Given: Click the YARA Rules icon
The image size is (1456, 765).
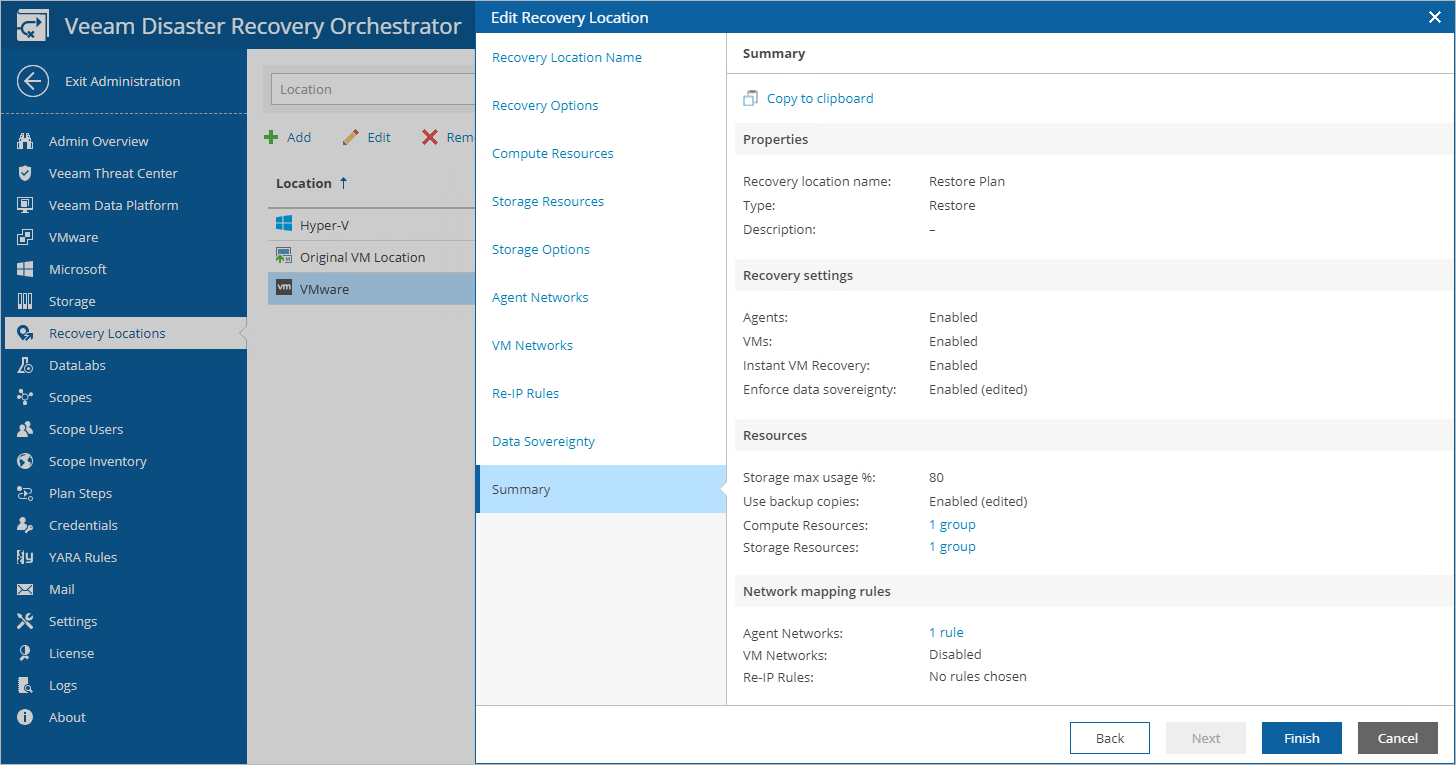Looking at the screenshot, I should coord(26,557).
